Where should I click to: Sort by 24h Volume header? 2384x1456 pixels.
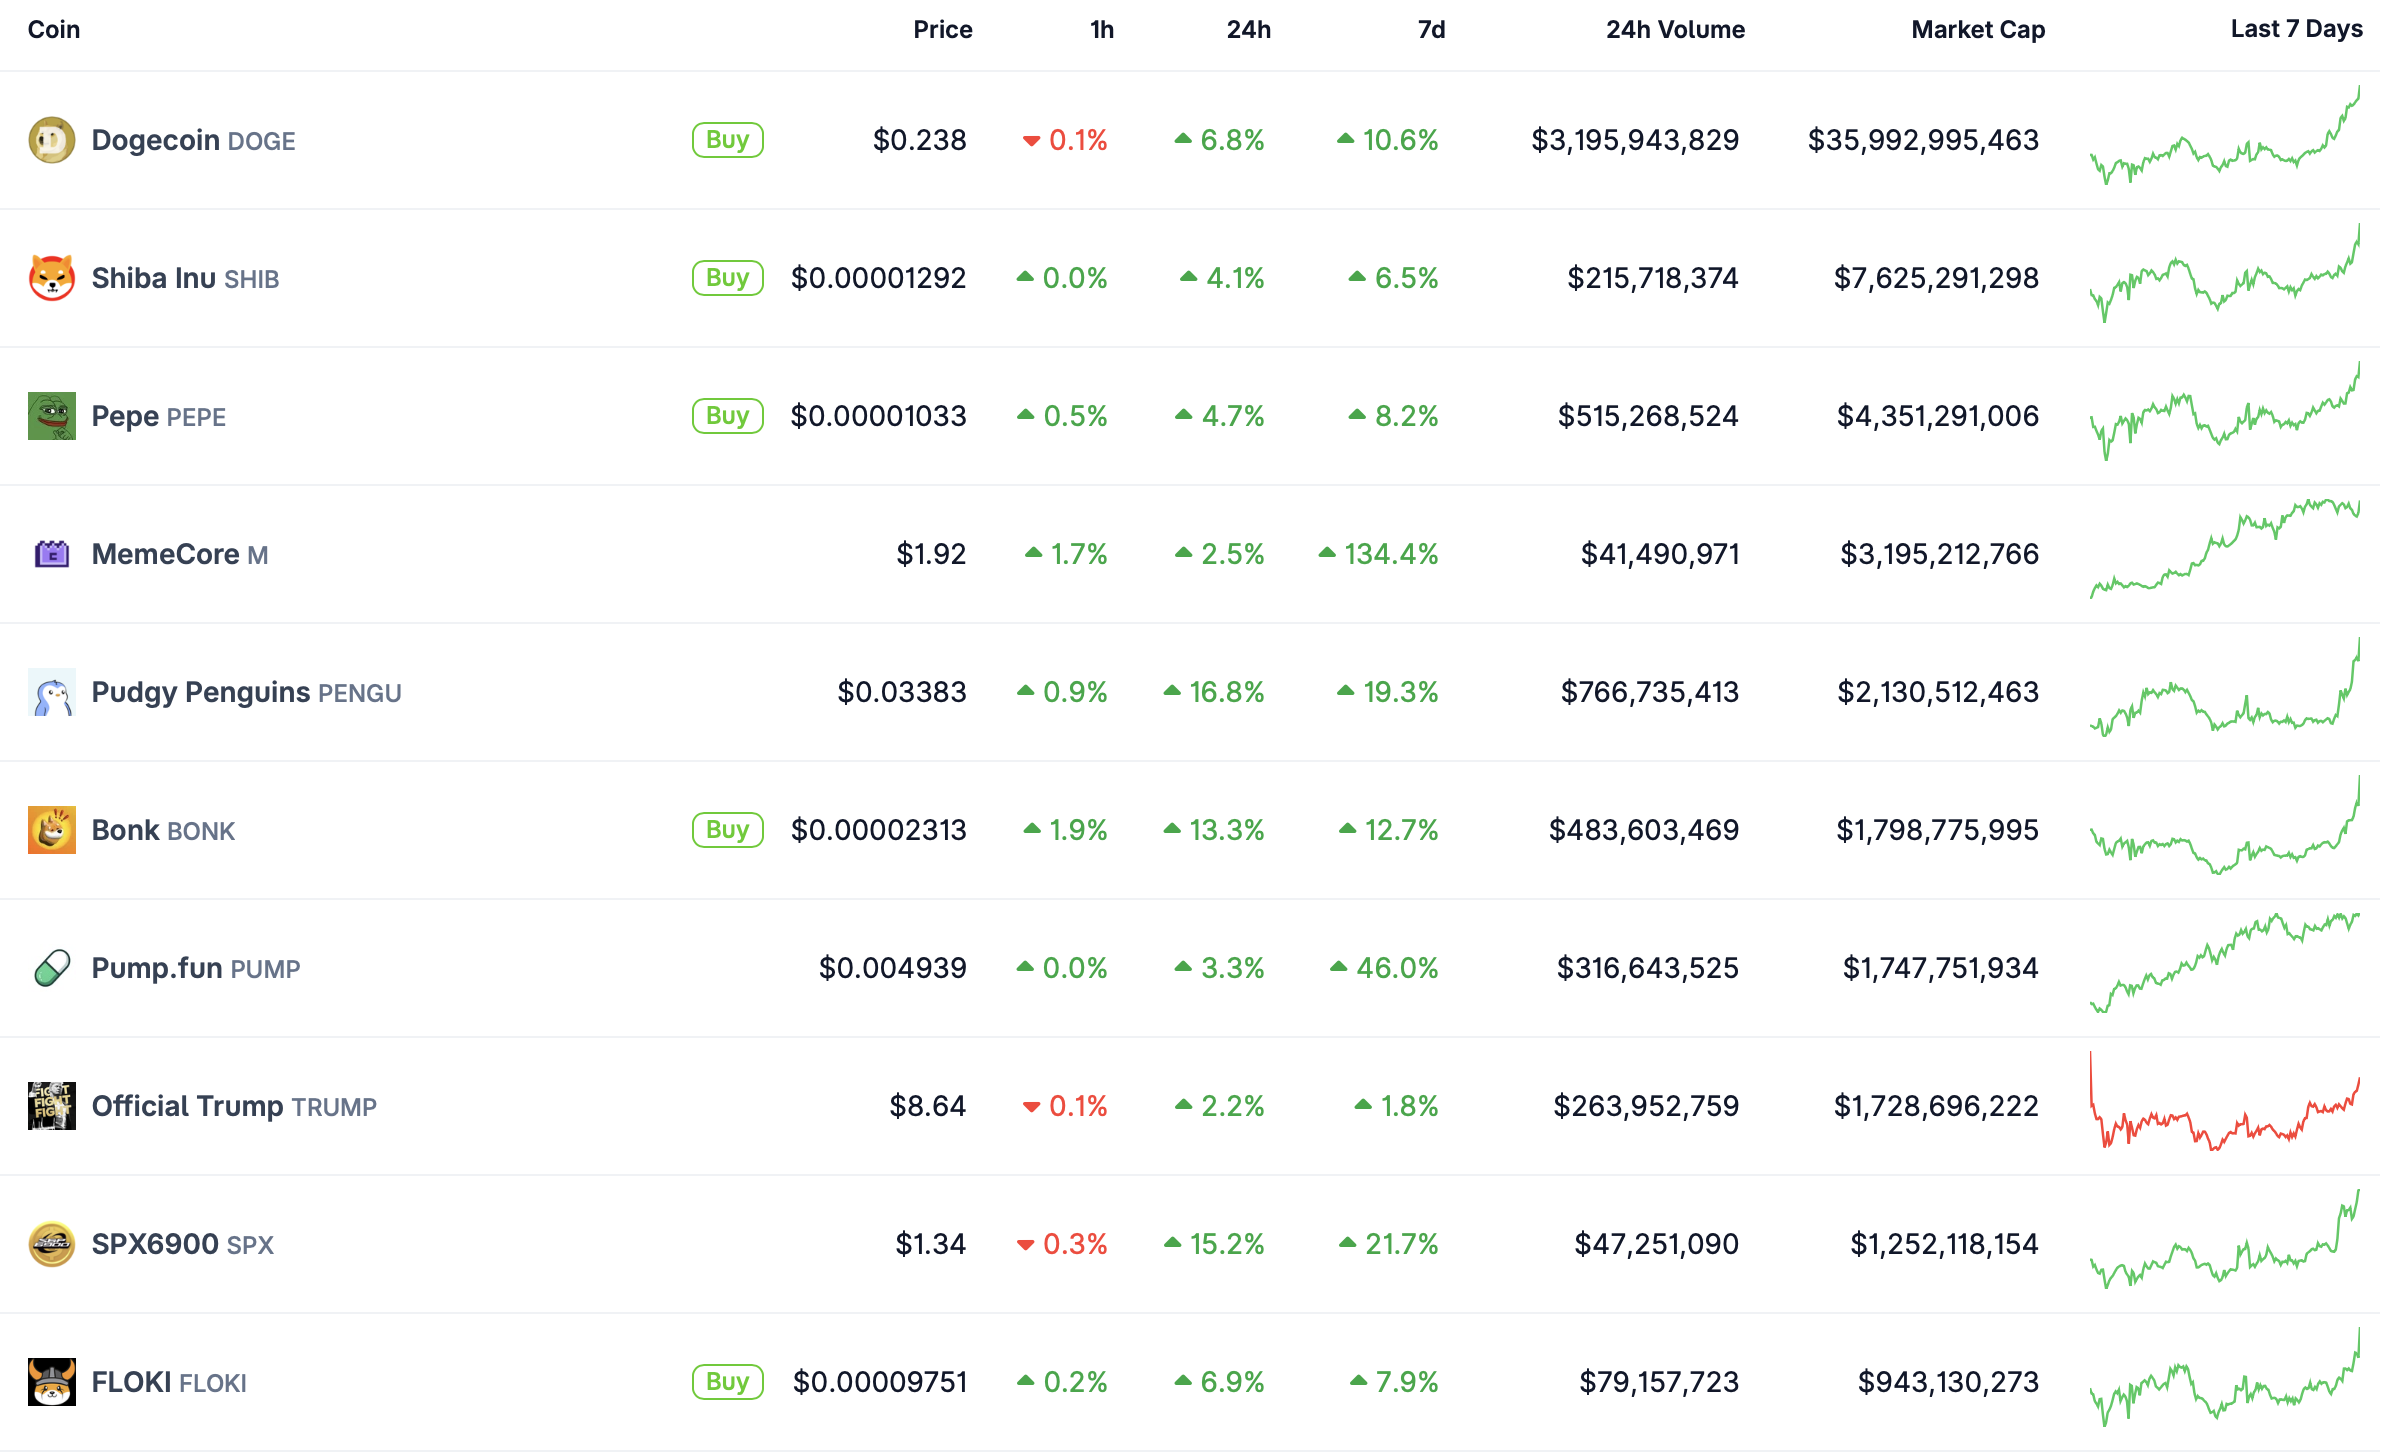click(x=1675, y=30)
